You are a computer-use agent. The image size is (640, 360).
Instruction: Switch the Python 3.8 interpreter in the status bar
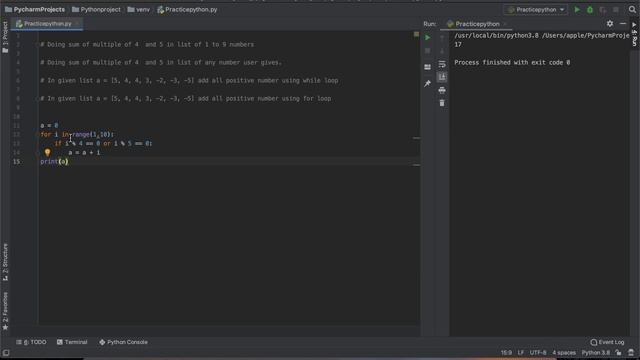pos(596,353)
